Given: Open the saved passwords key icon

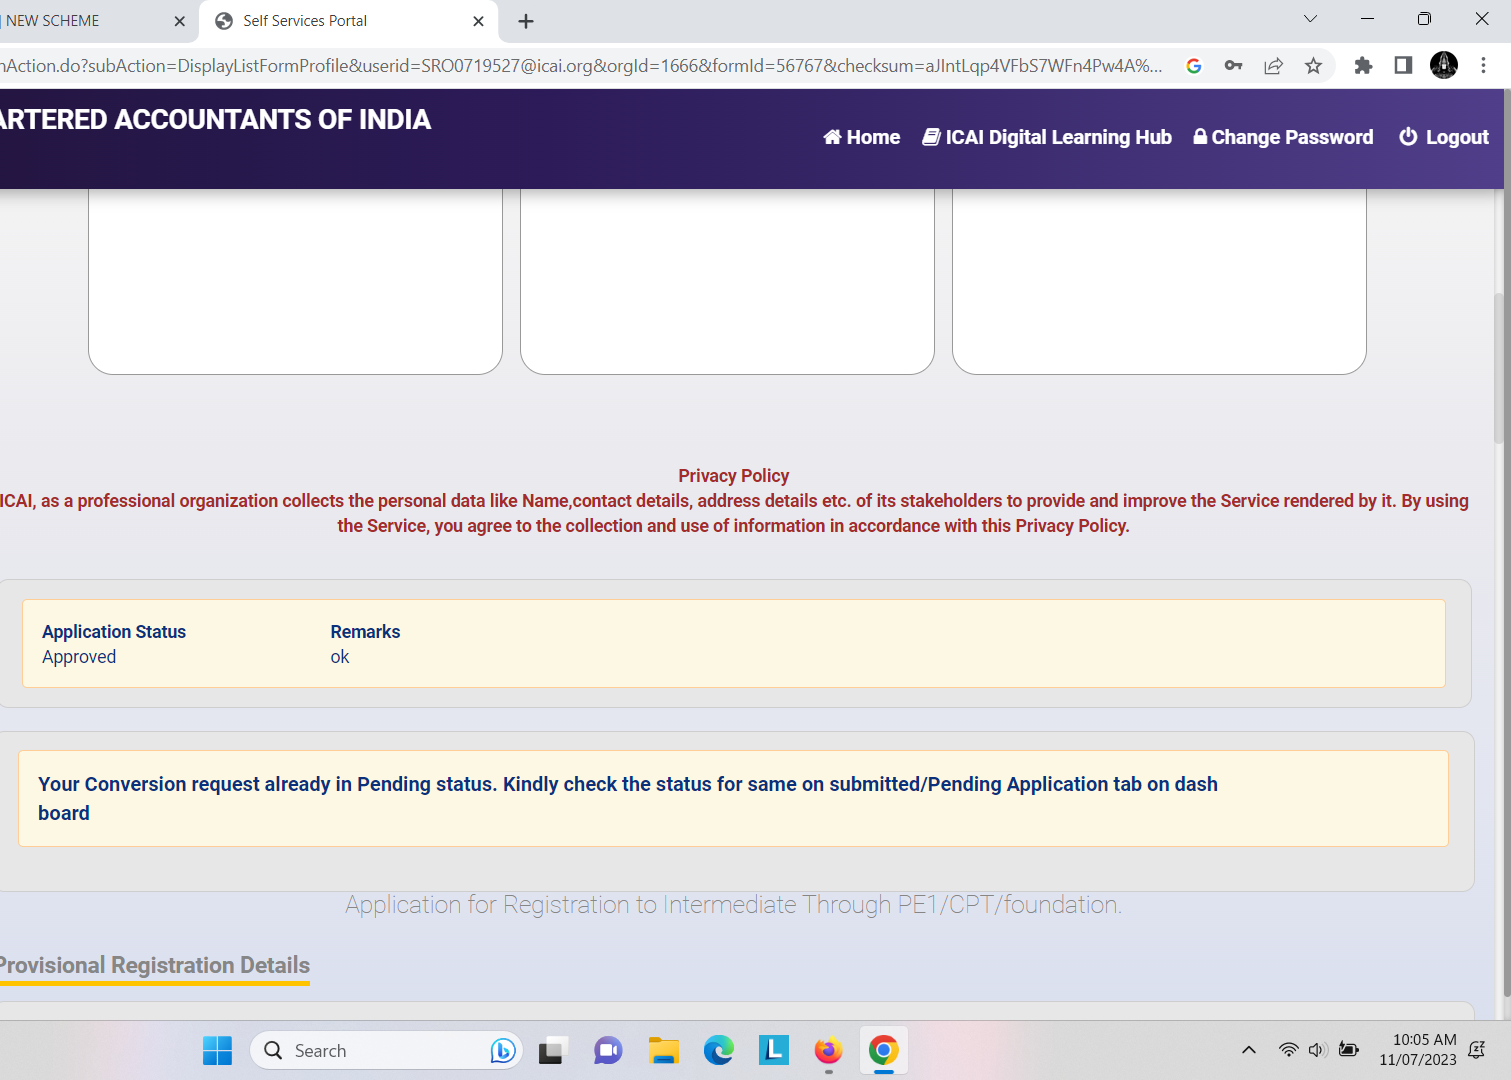Looking at the screenshot, I should pyautogui.click(x=1233, y=66).
